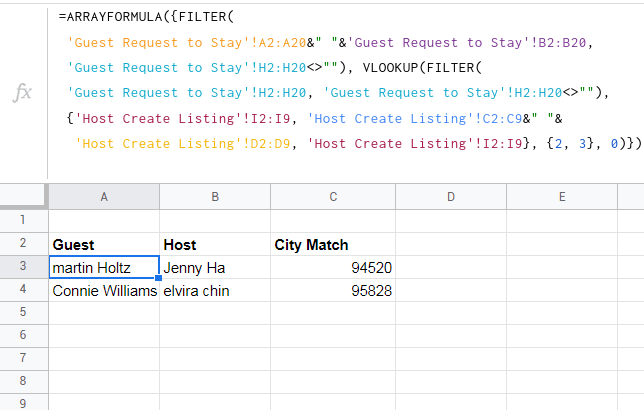Viewport: 644px width, 410px height.
Task: Select row 8 header
Action: coord(23,382)
